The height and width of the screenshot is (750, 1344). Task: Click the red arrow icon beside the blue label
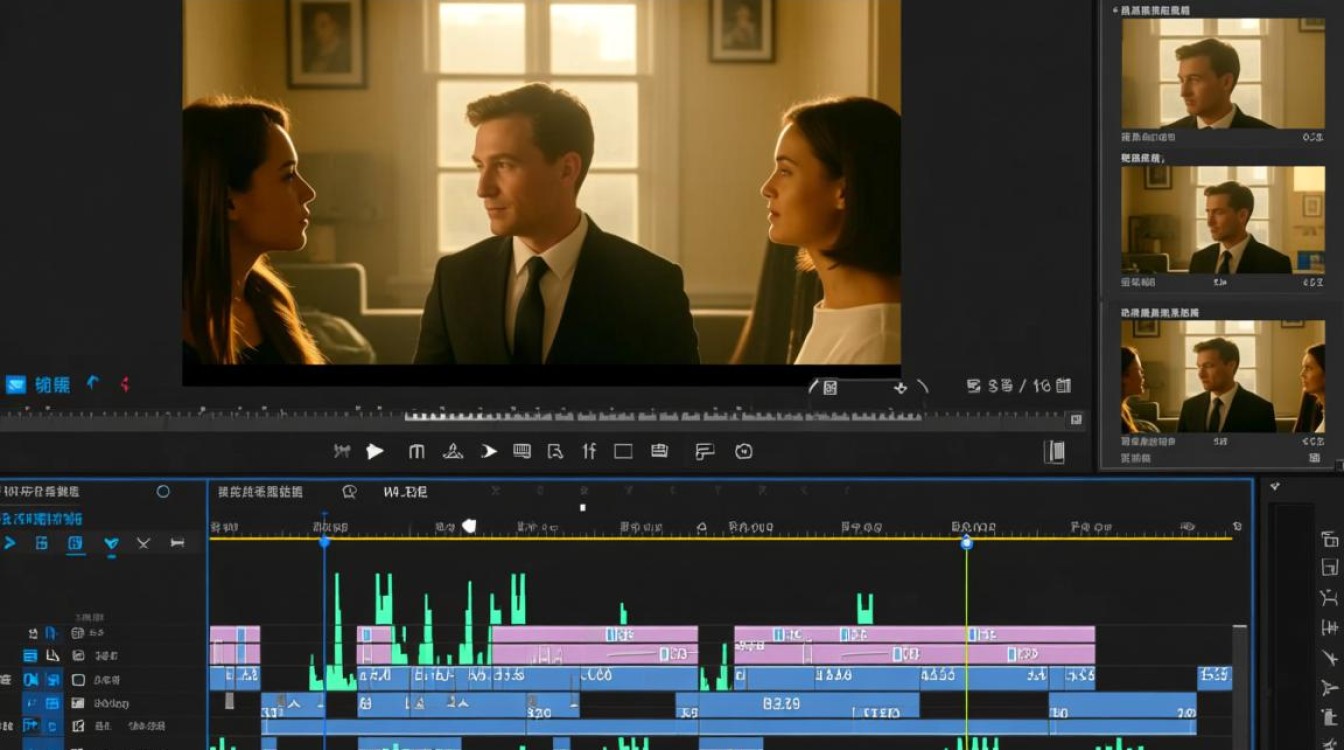coord(125,383)
